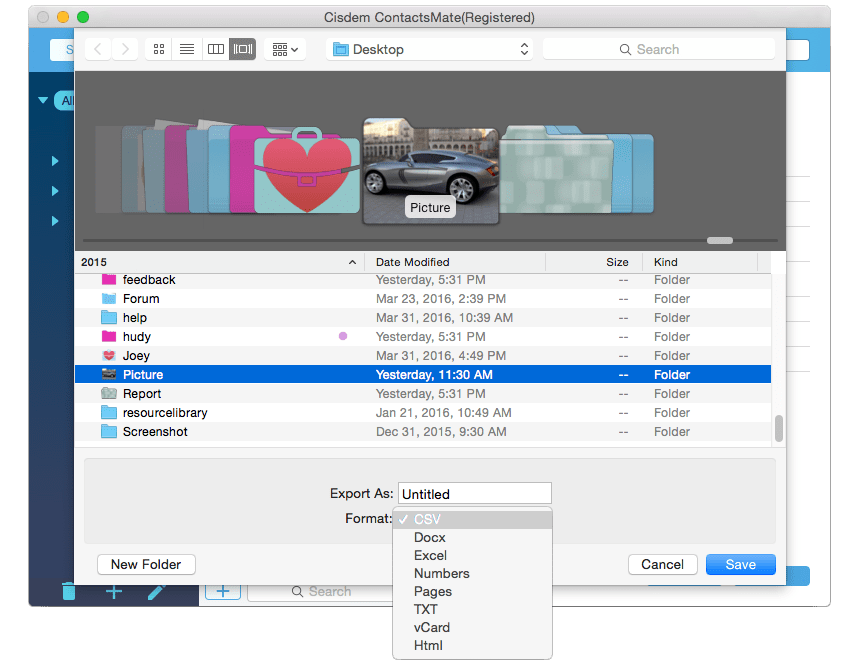Viewport: 857px width, 670px height.
Task: Click the pencil edit icon
Action: pyautogui.click(x=156, y=592)
